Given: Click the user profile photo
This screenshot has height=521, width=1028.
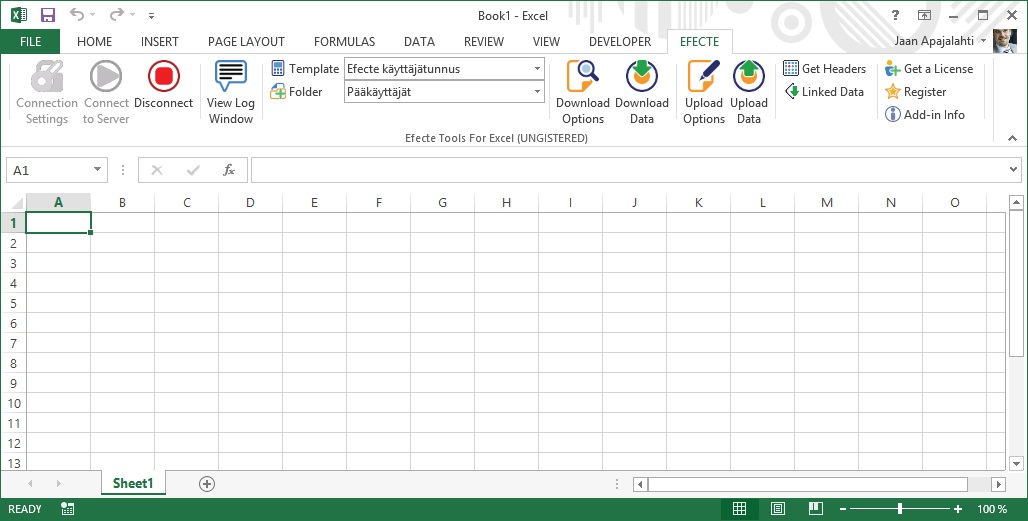Looking at the screenshot, I should 1004,41.
